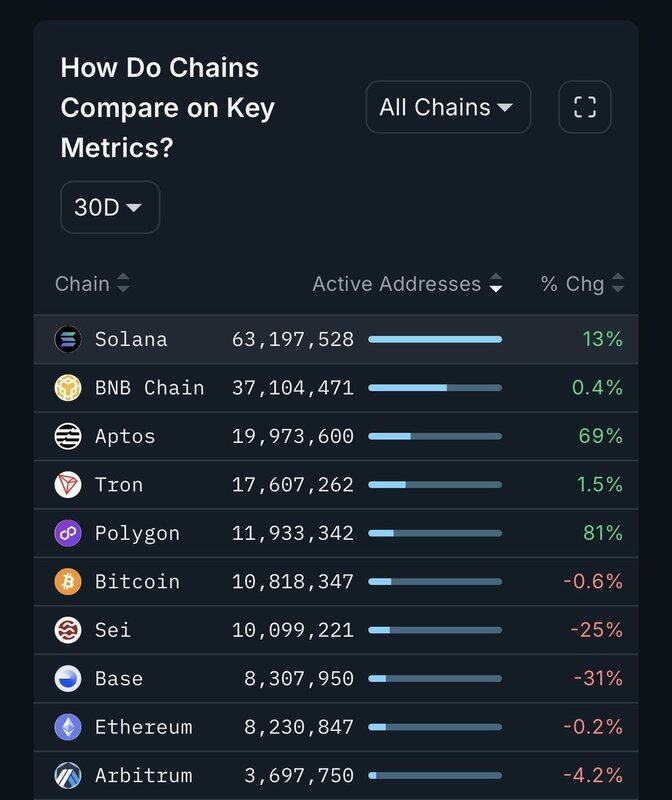Image resolution: width=672 pixels, height=800 pixels.
Task: Sort by Active Addresses column
Action: click(407, 284)
